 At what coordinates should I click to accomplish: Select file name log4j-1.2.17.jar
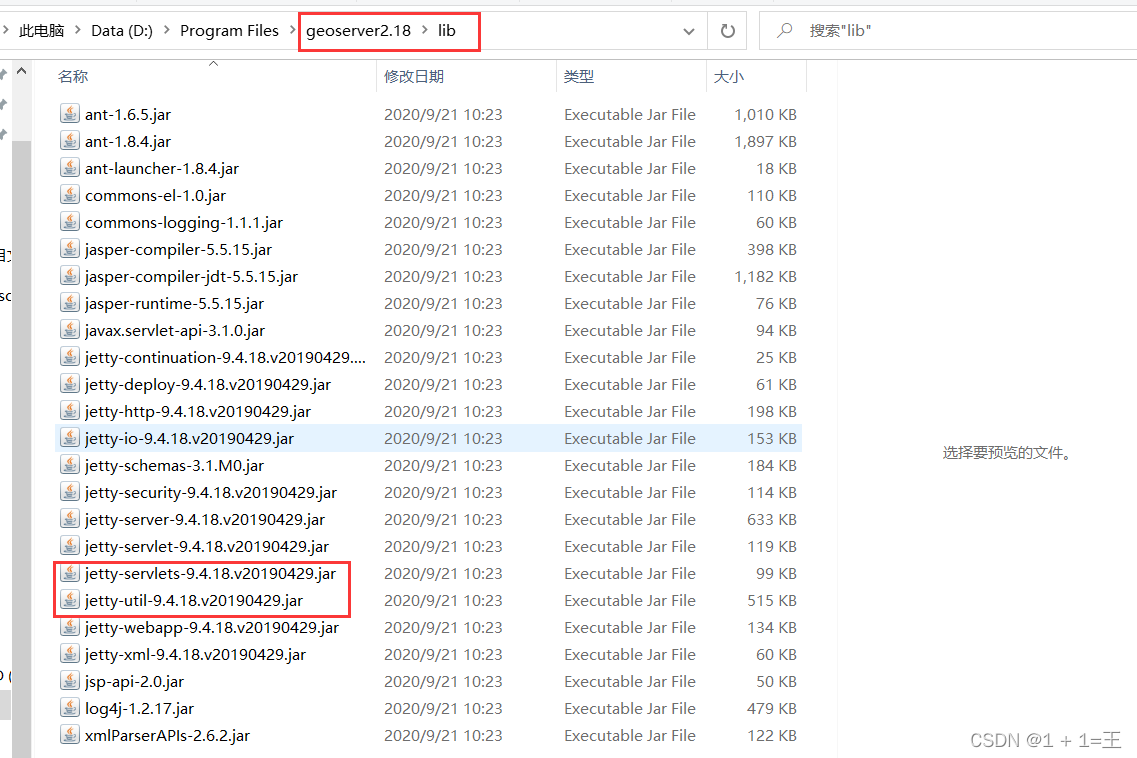tap(139, 709)
